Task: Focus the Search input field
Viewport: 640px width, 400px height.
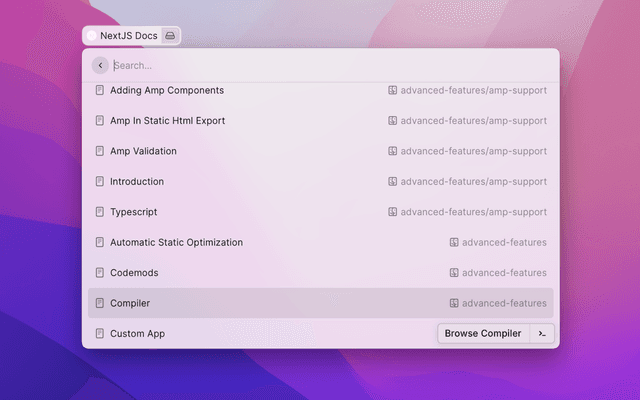Action: (x=330, y=66)
